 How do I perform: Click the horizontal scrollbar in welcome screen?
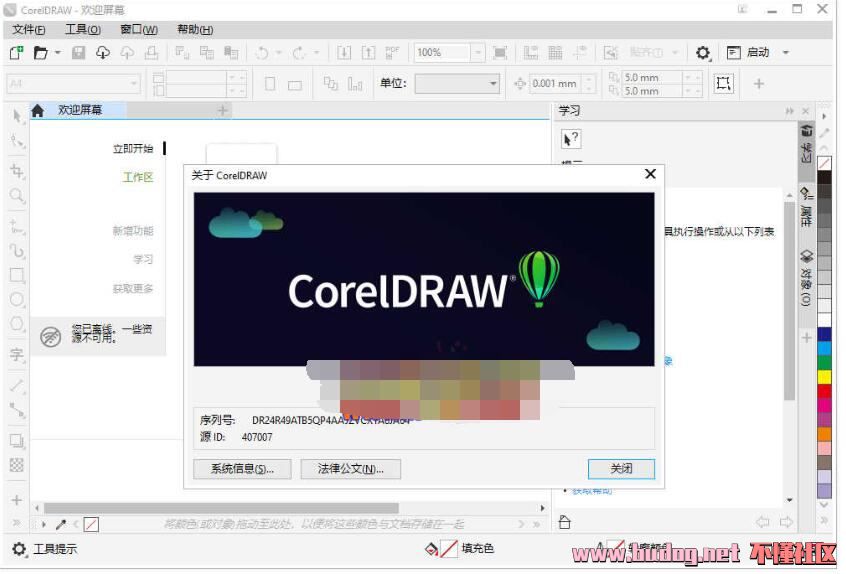coord(221,508)
